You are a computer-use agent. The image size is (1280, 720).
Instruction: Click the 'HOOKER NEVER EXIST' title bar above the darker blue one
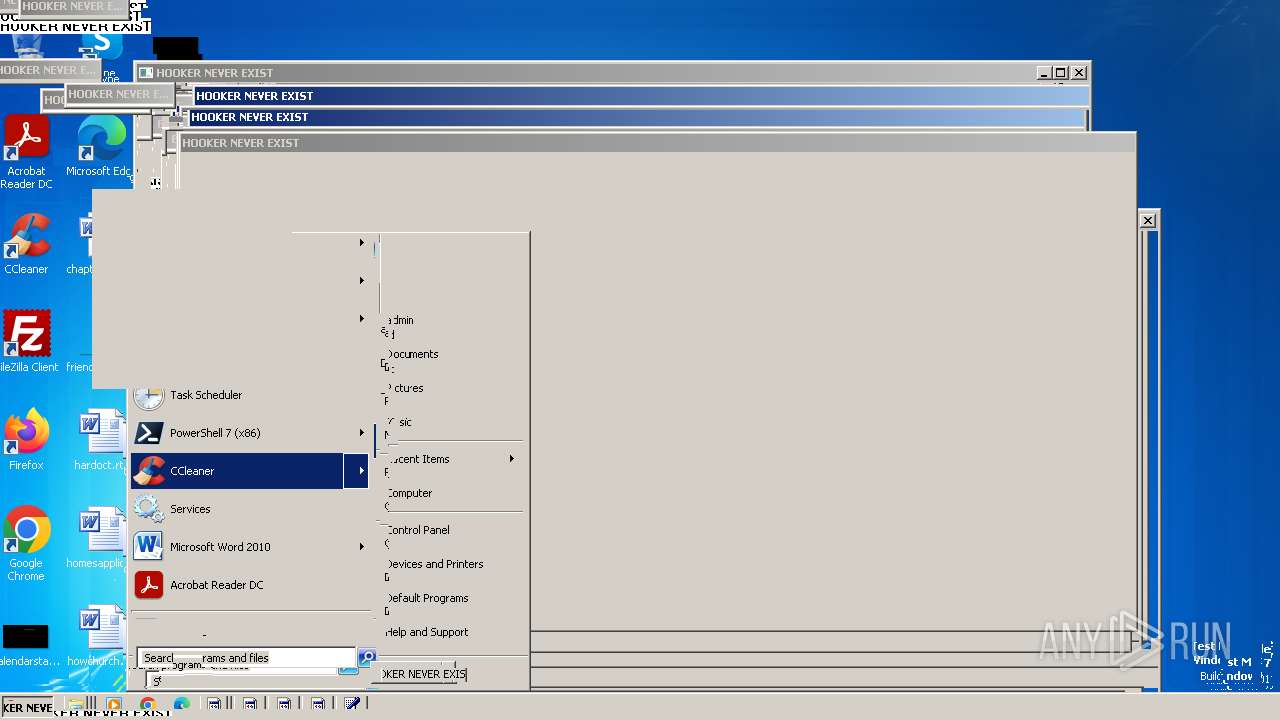pos(640,96)
